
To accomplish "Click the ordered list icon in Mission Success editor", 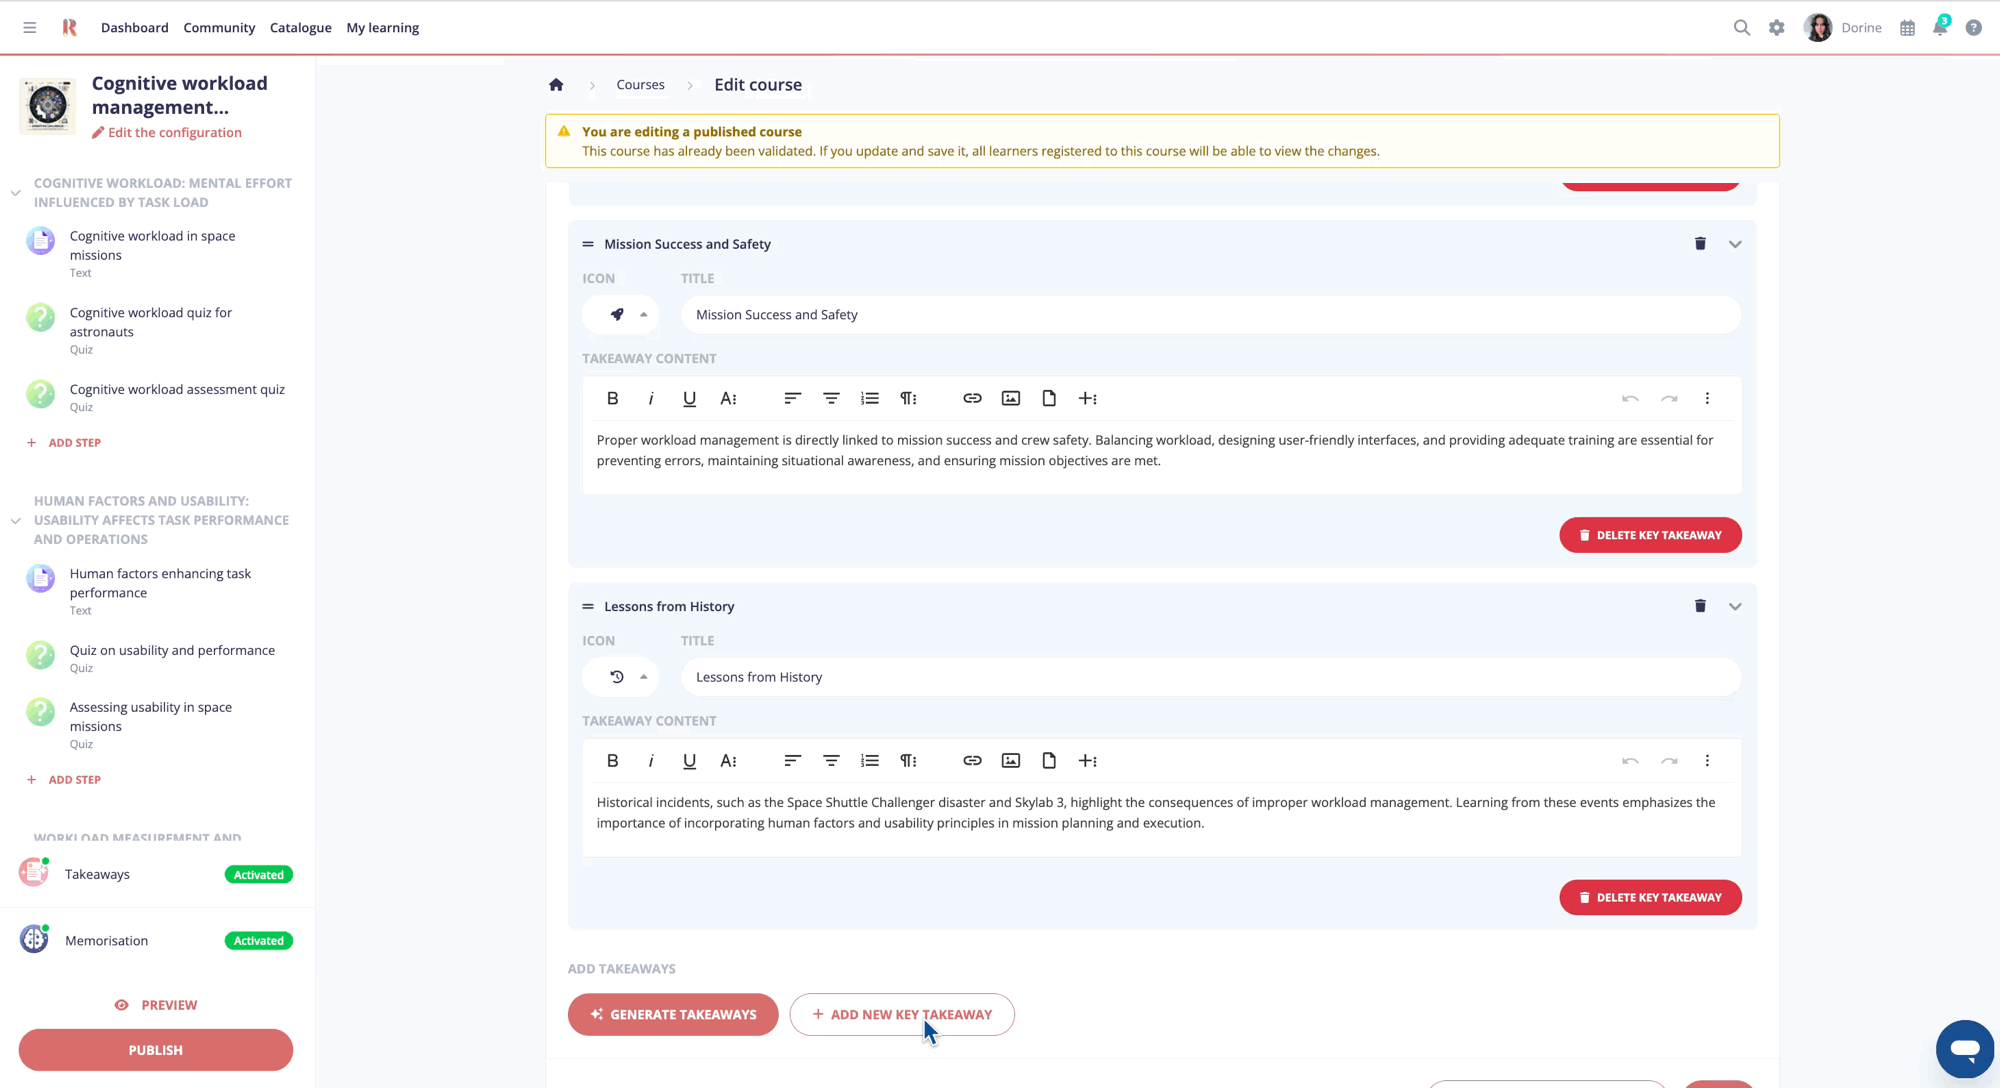I will (x=870, y=398).
